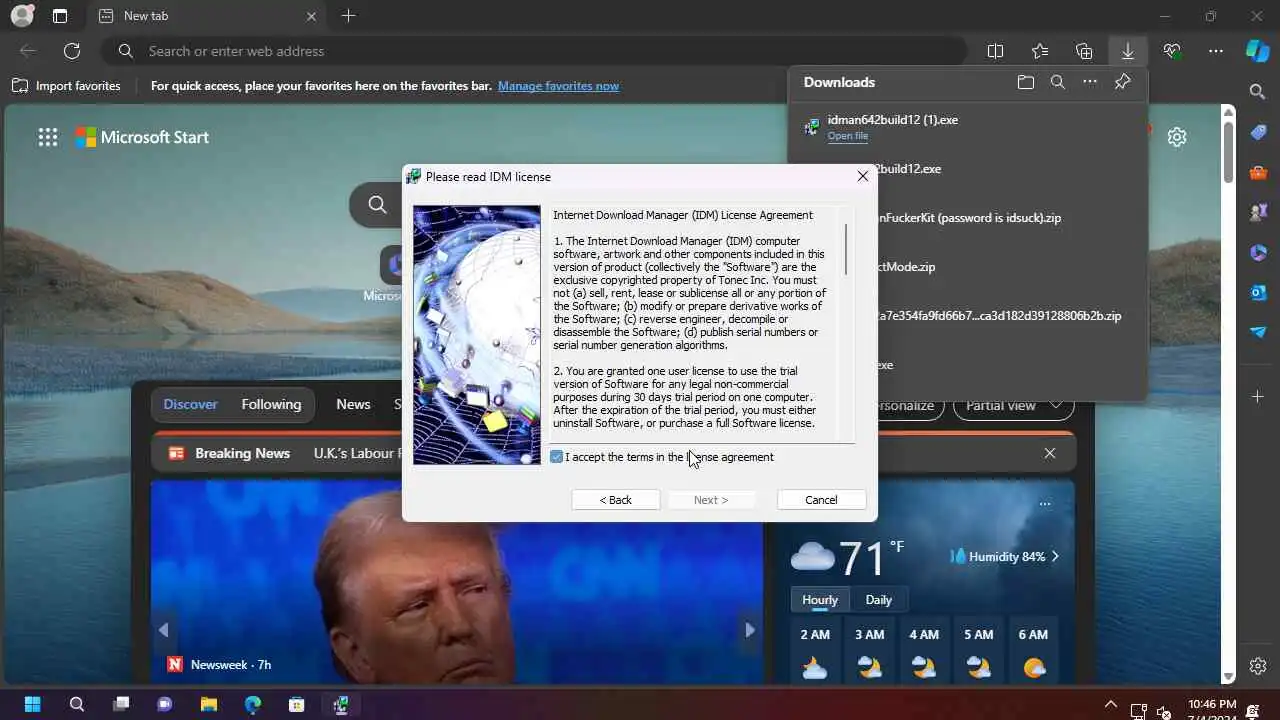The width and height of the screenshot is (1280, 720).
Task: Close the IDM license dialog
Action: click(863, 176)
